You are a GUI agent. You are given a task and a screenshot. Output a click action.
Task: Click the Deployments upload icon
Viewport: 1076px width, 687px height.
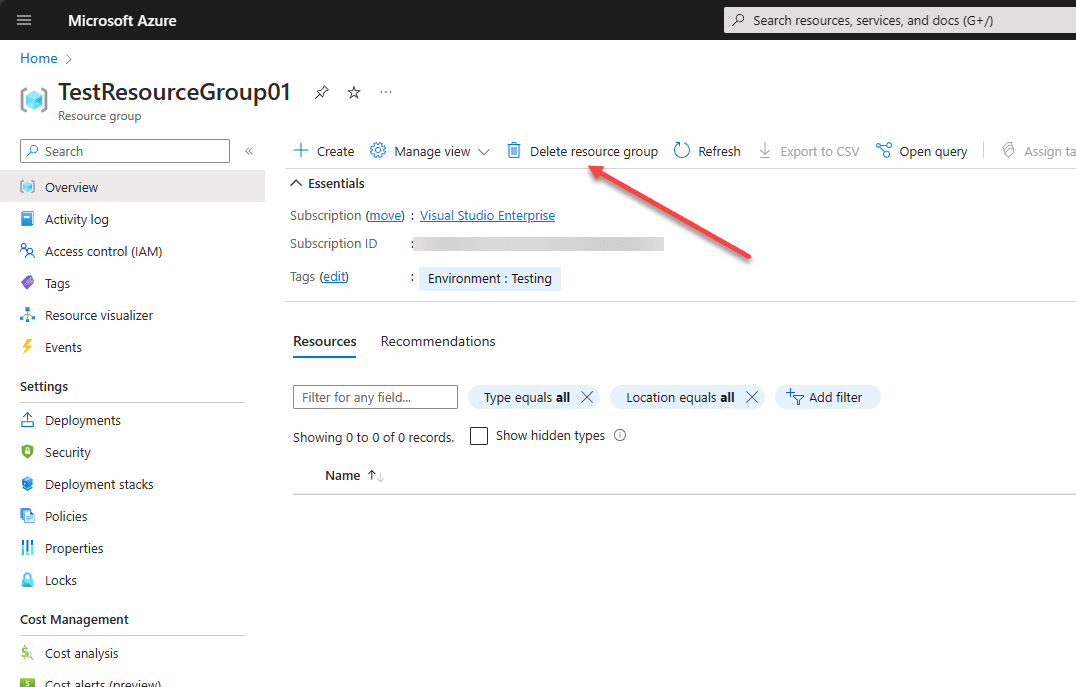[27, 420]
